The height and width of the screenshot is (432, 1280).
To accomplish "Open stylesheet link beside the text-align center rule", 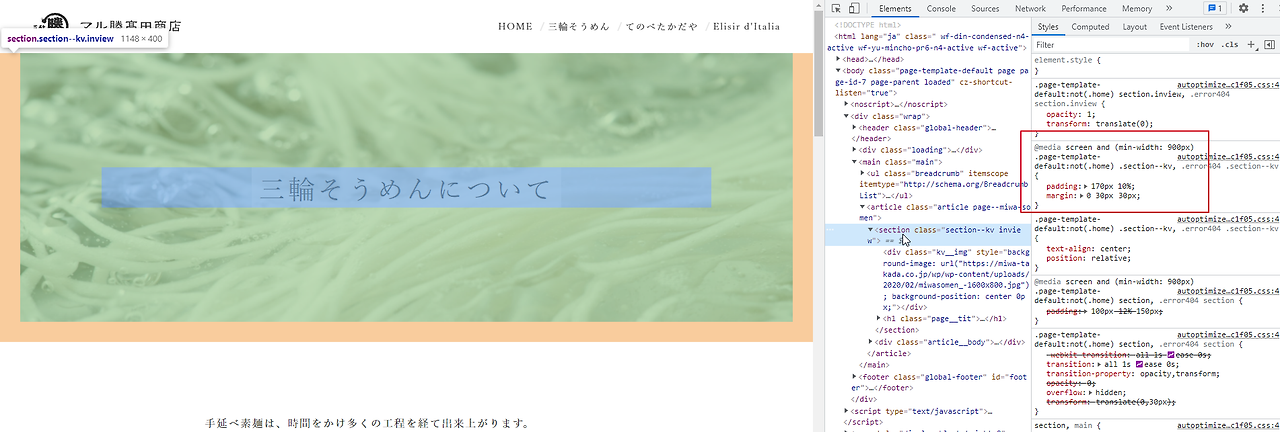I will [x=1228, y=219].
